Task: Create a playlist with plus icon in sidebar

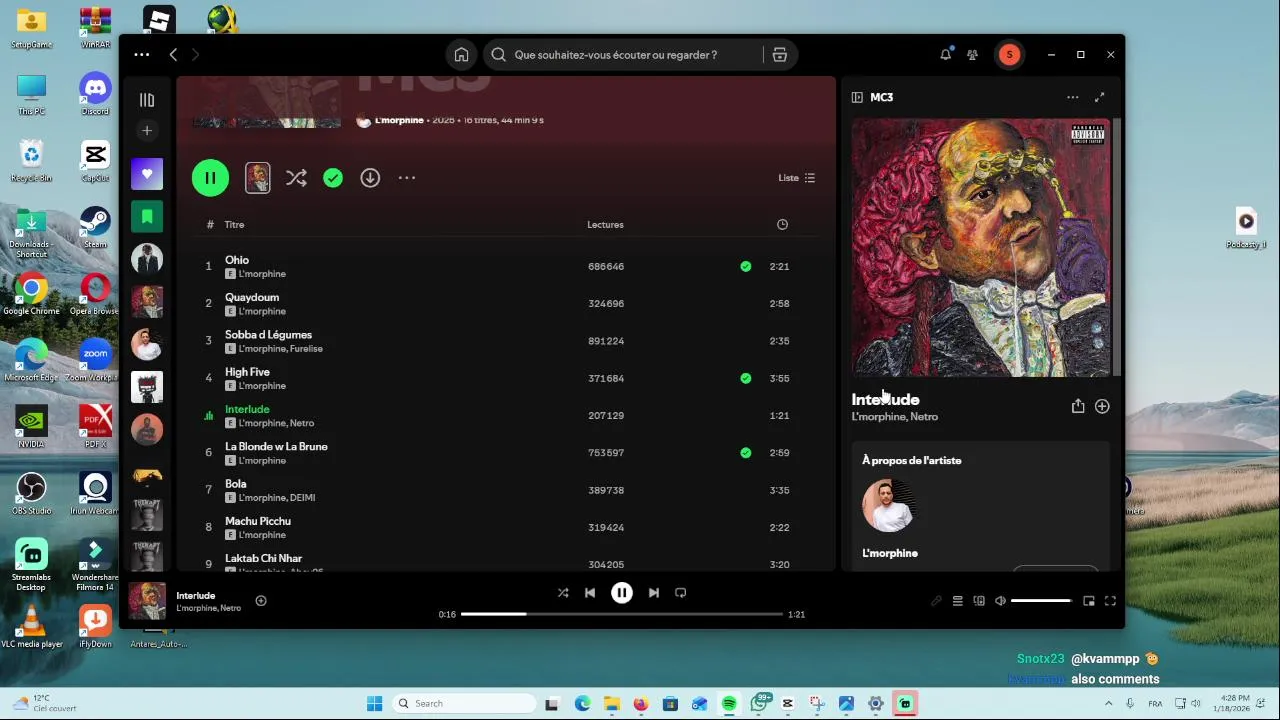Action: pyautogui.click(x=147, y=130)
